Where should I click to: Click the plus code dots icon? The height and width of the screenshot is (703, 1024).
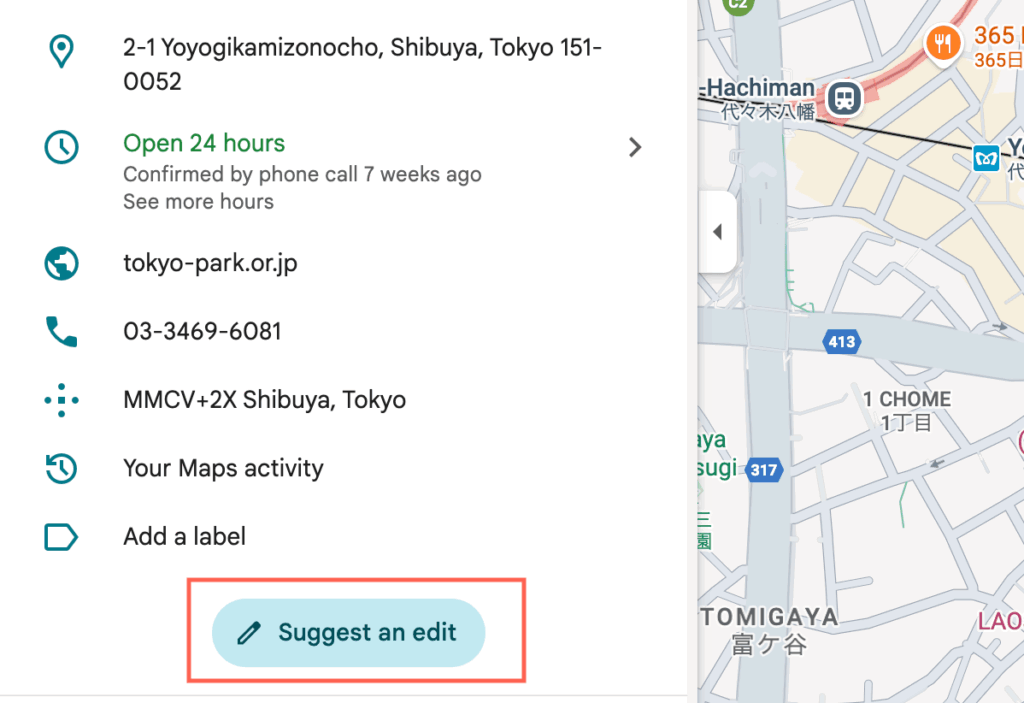click(x=61, y=400)
